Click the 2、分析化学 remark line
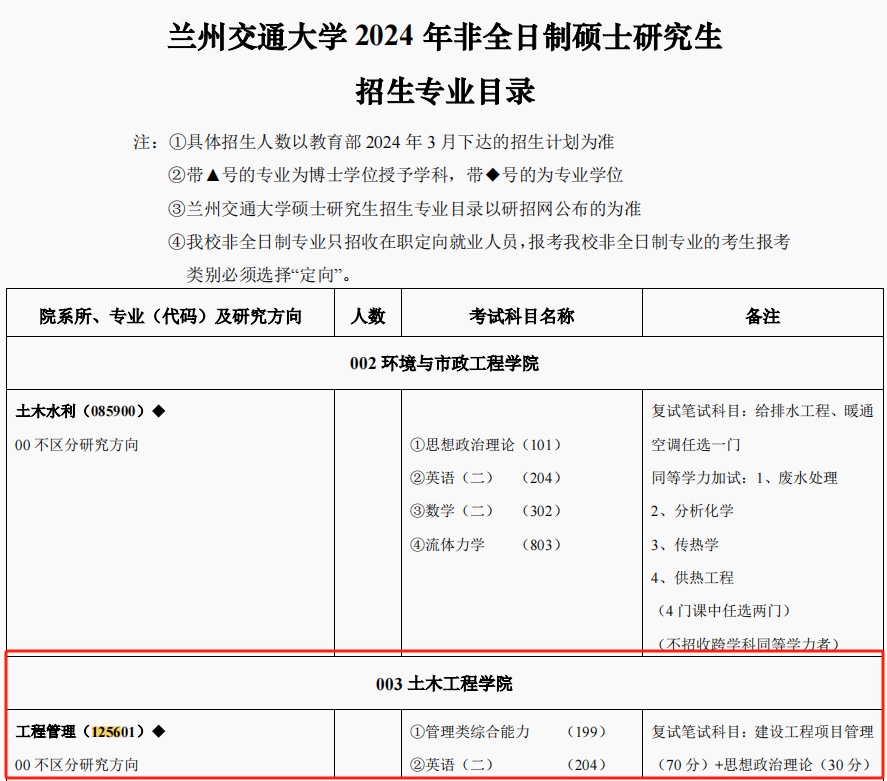The height and width of the screenshot is (781, 887). click(x=692, y=511)
